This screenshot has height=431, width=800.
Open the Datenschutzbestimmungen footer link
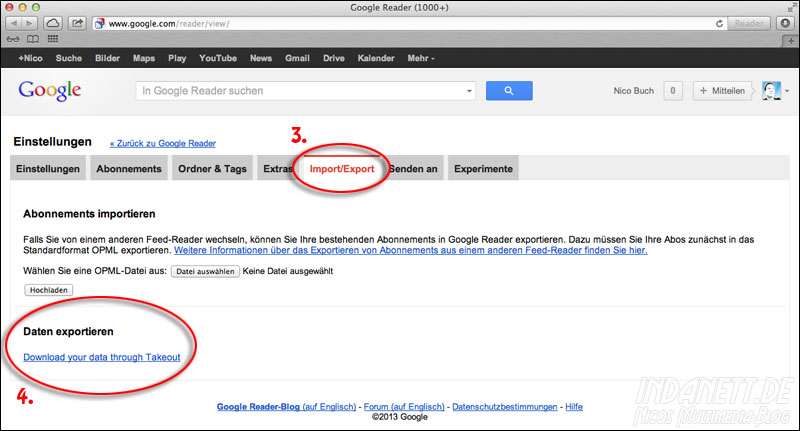[505, 407]
